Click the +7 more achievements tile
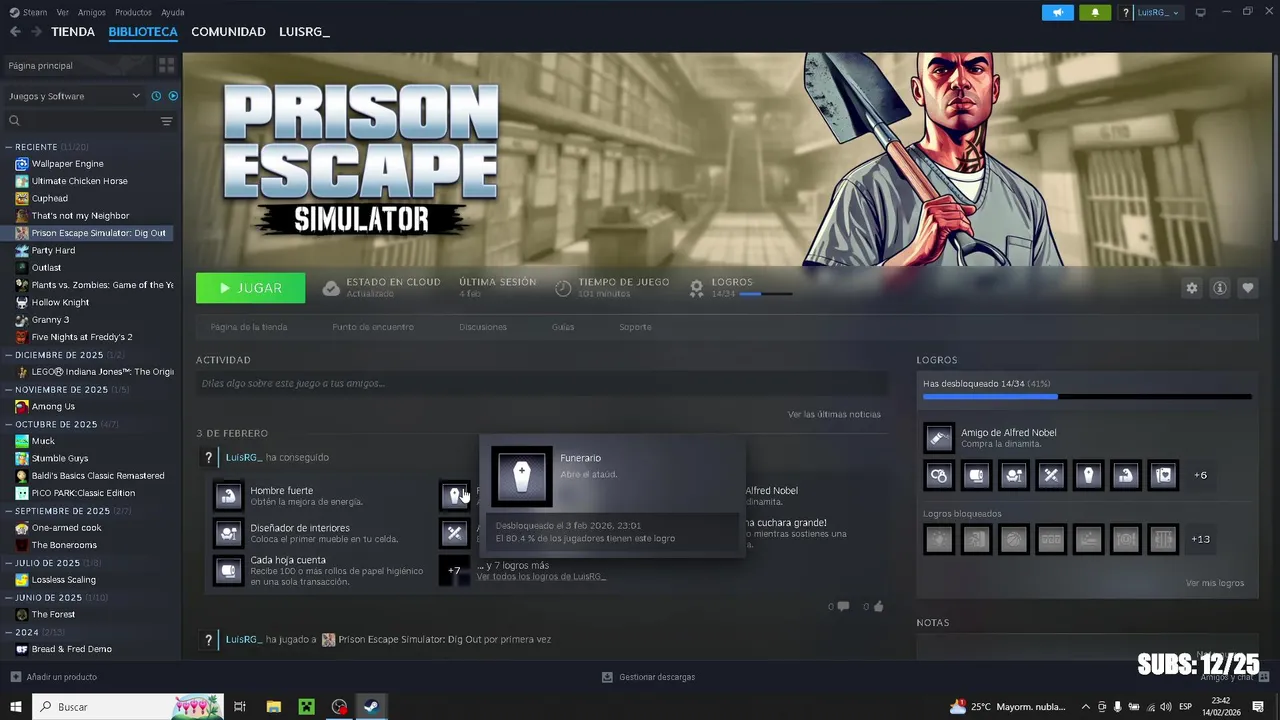Image resolution: width=1280 pixels, height=720 pixels. tap(454, 570)
